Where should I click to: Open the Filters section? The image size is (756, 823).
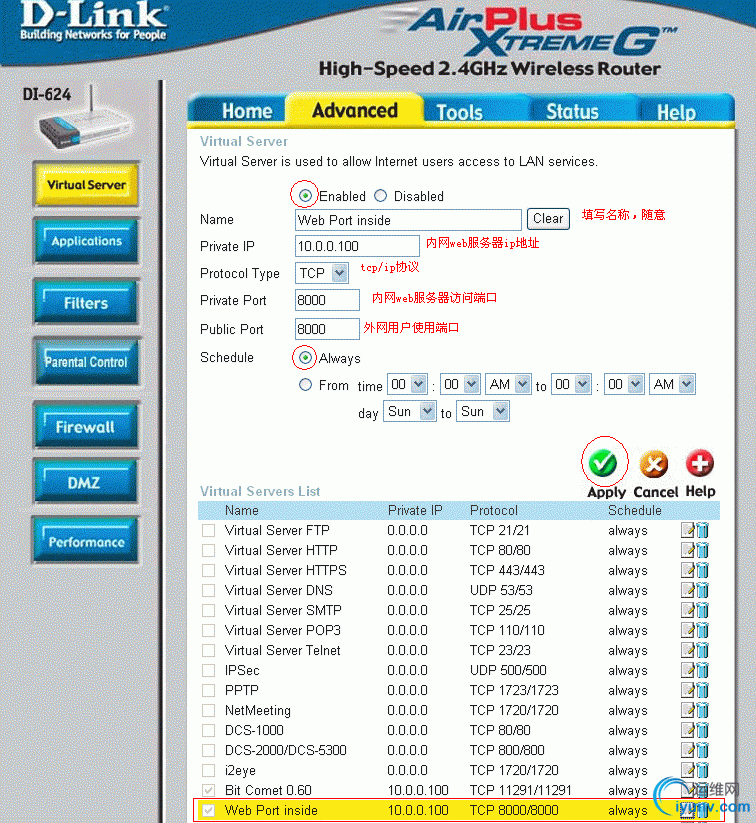(86, 302)
